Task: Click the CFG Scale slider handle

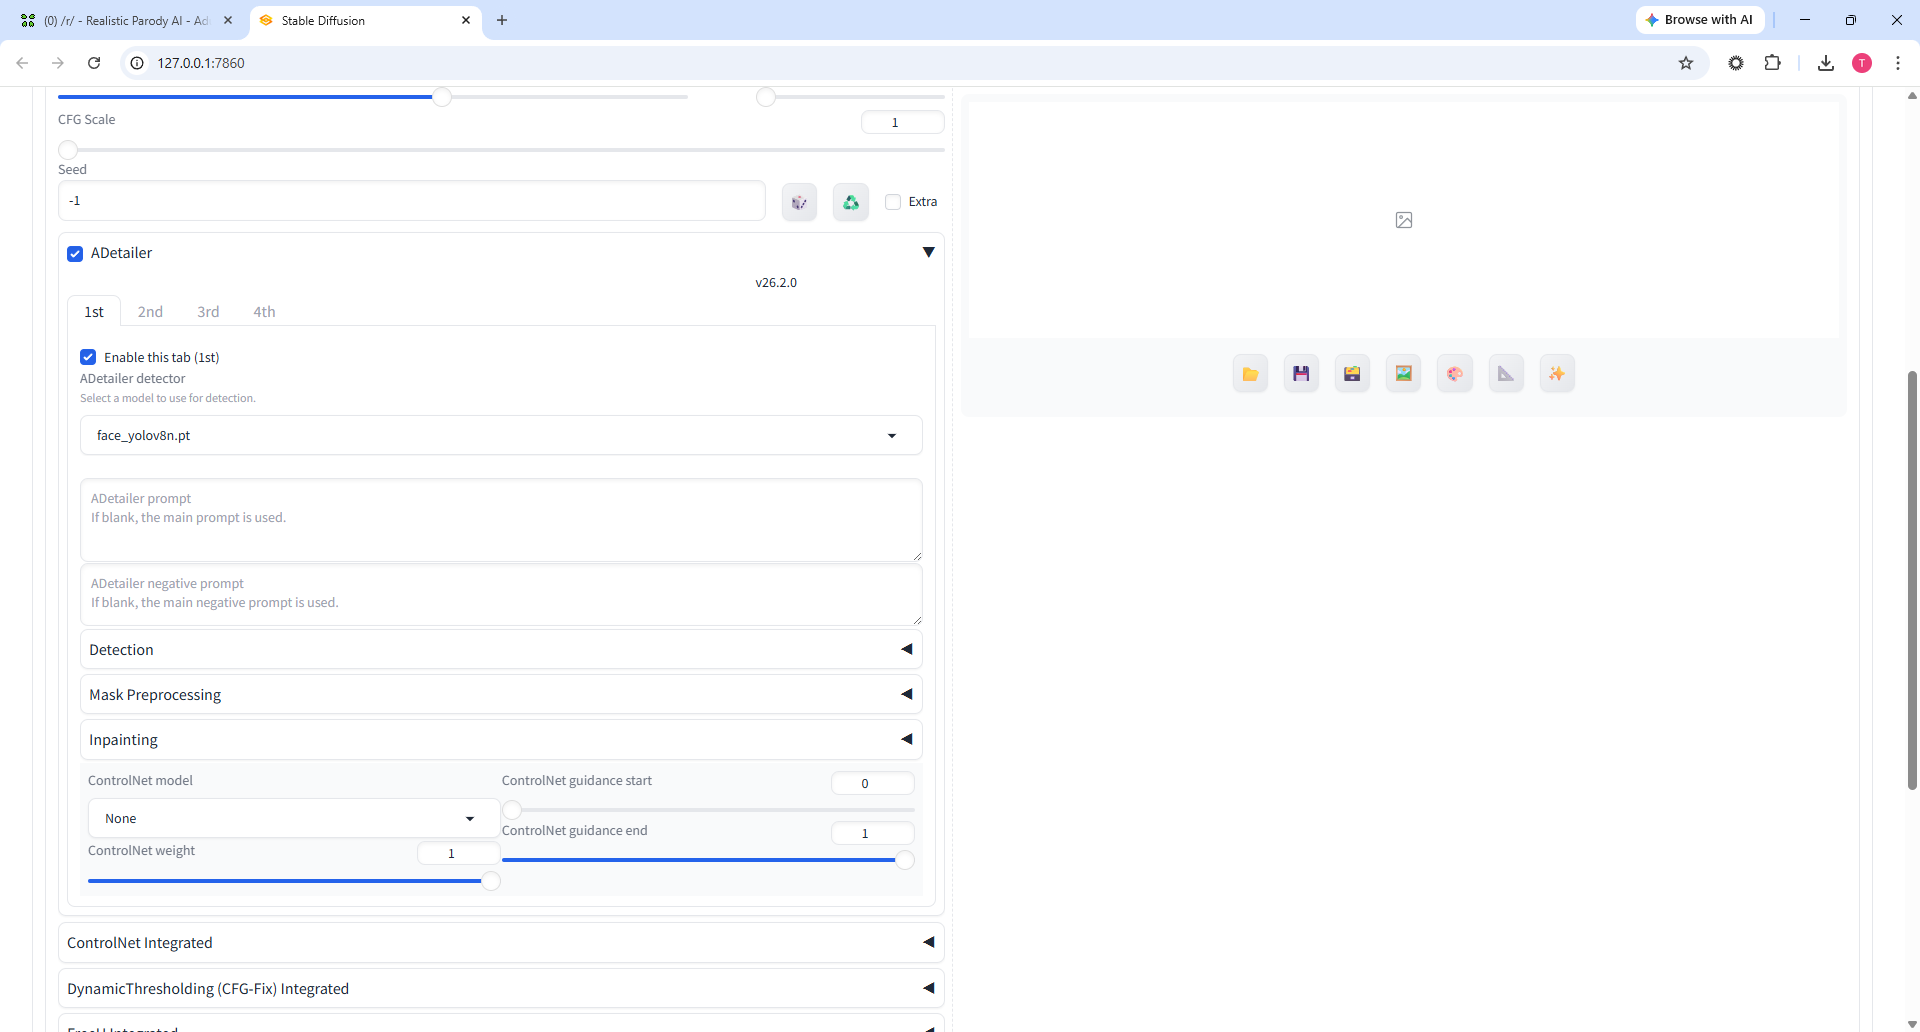Action: (x=68, y=150)
